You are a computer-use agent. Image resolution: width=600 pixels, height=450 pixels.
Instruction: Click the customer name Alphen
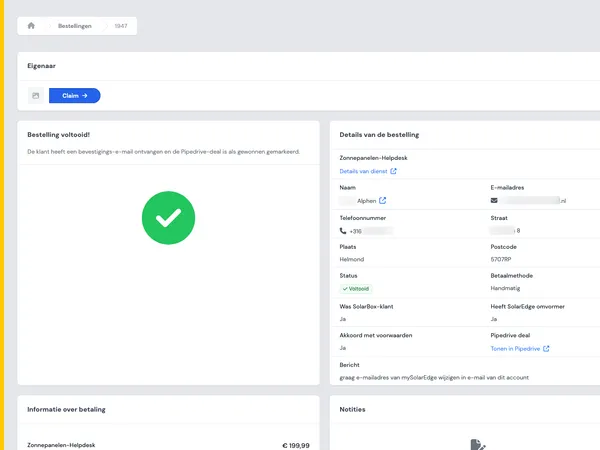[367, 201]
